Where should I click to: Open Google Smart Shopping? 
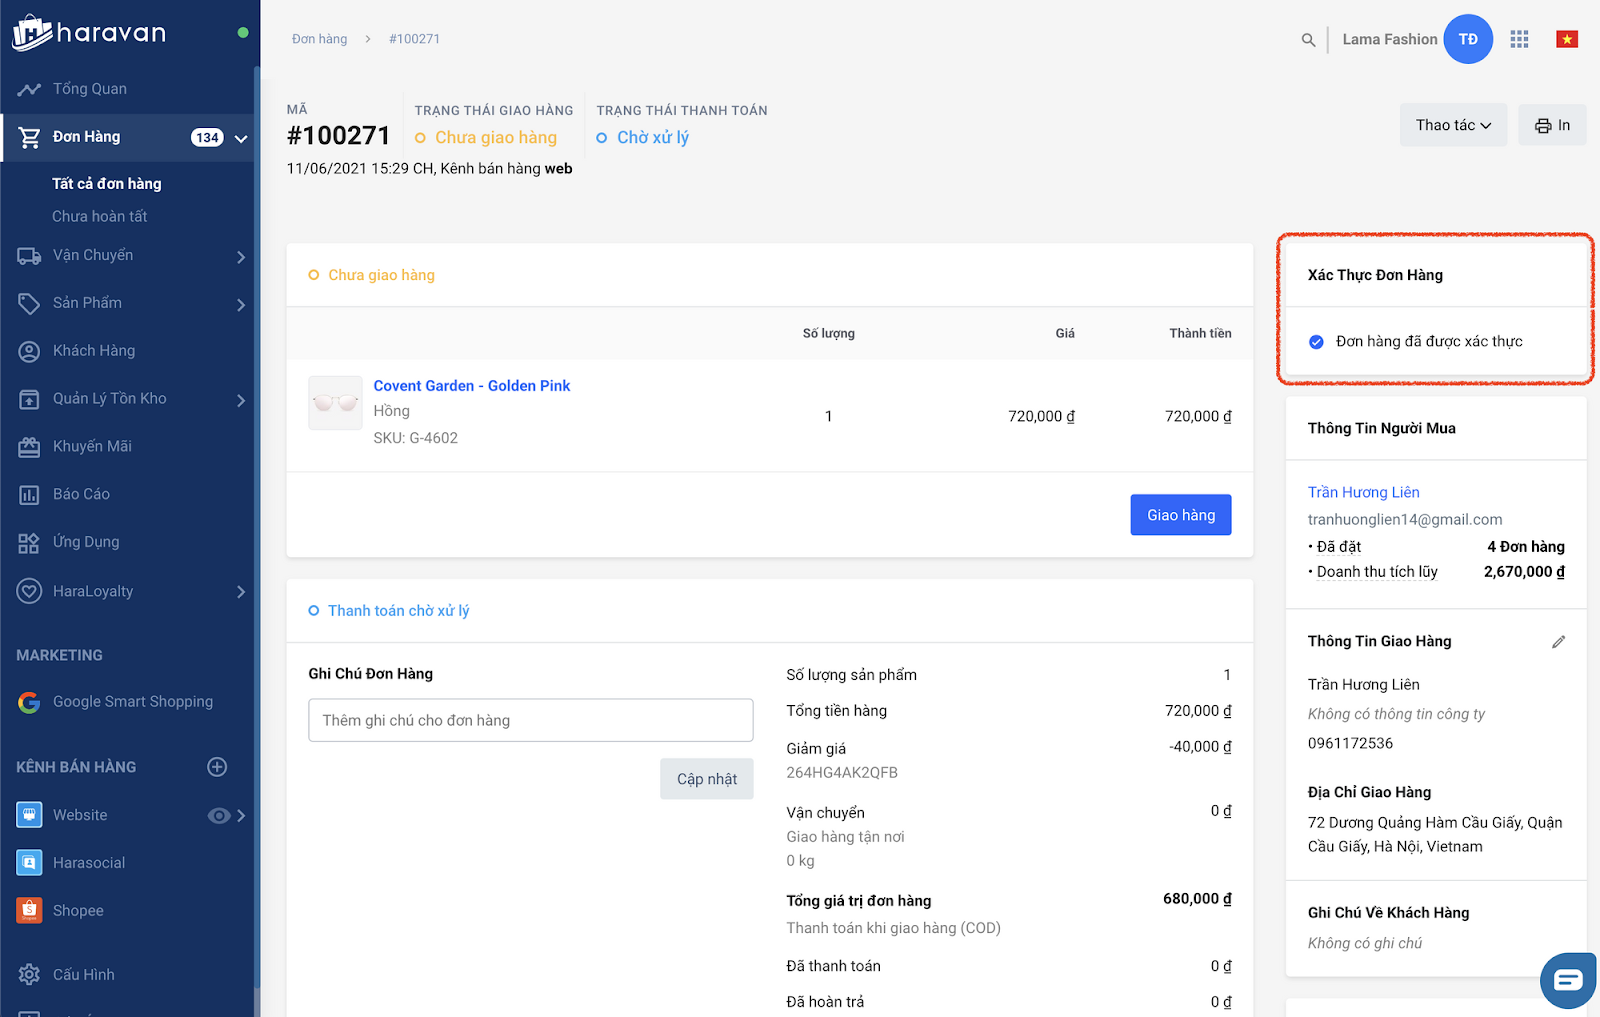(x=132, y=702)
